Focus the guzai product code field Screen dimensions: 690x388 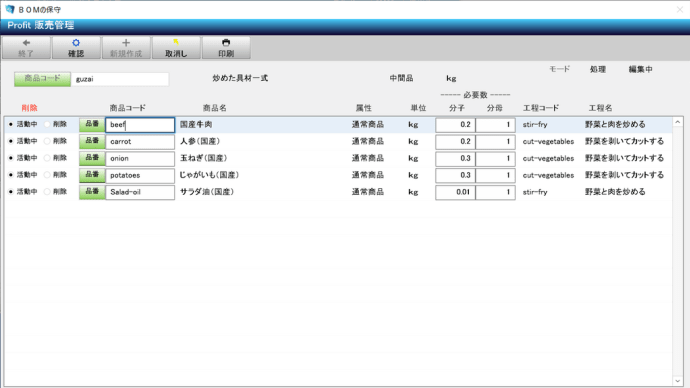pyautogui.click(x=120, y=79)
